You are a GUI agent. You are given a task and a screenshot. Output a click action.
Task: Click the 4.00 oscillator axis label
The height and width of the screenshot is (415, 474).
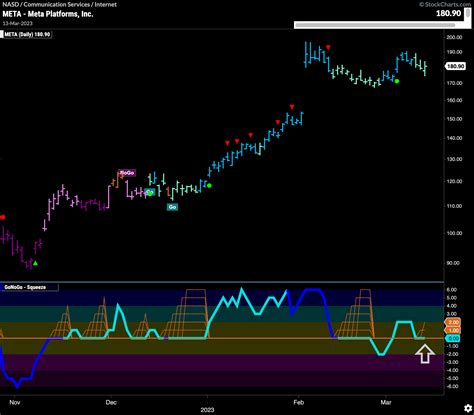(451, 306)
